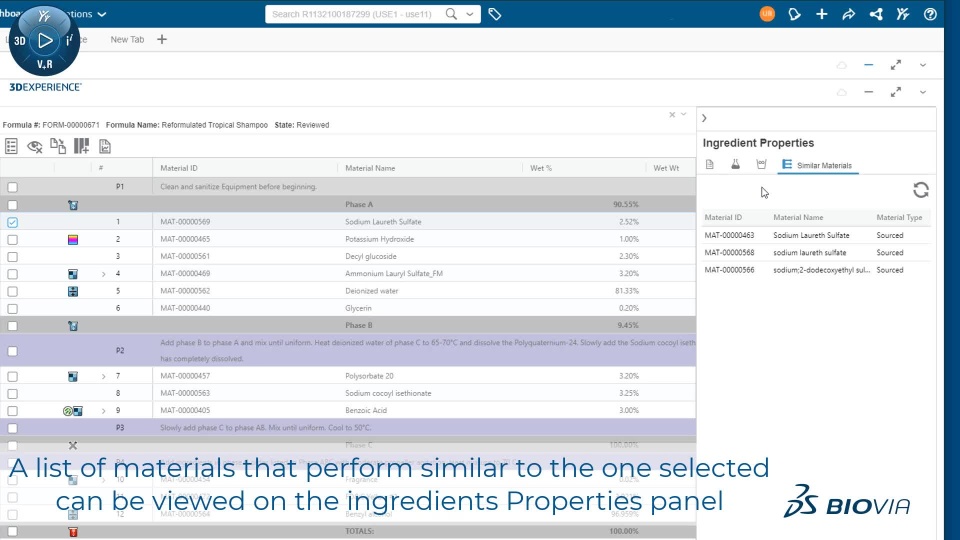Expand the upper widget to fullscreen
960x540 pixels.
tap(896, 65)
